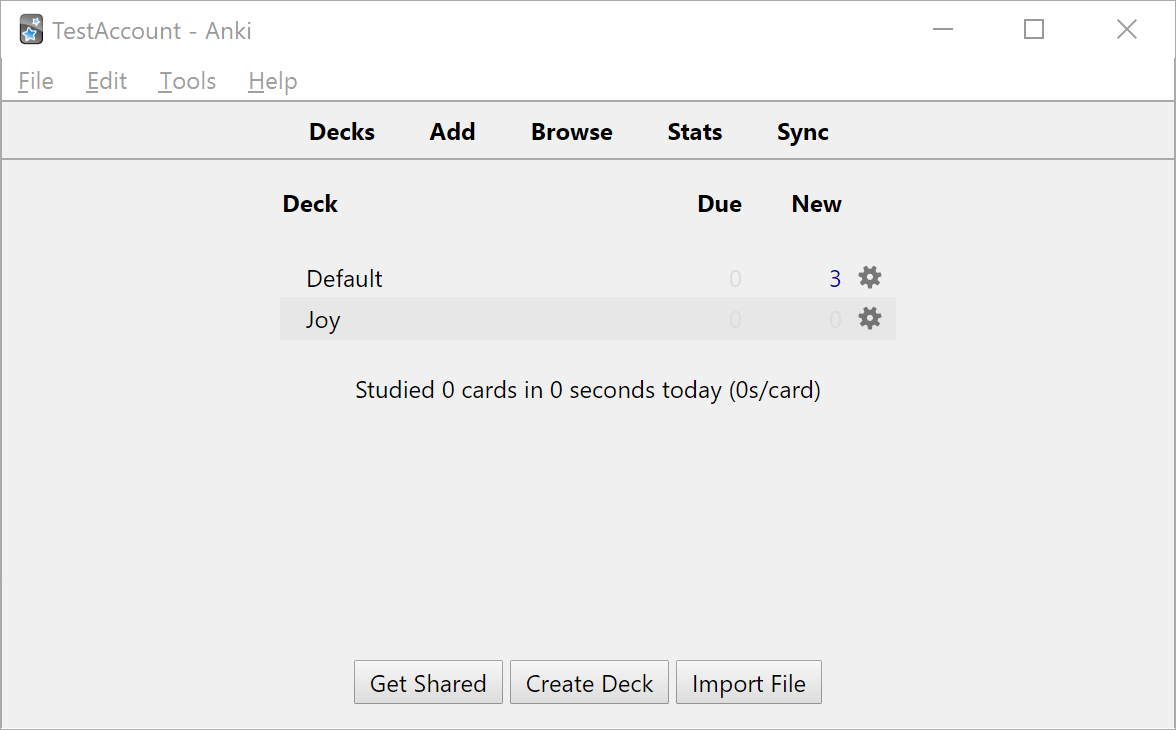This screenshot has height=730, width=1176.
Task: Import a file into Anki
Action: click(x=748, y=682)
